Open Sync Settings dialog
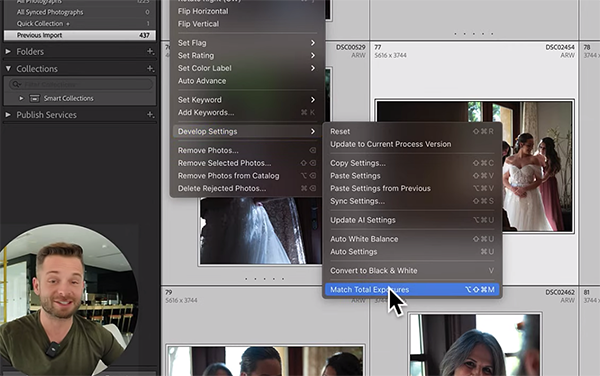Screen dimensions: 600x376 point(412,201)
